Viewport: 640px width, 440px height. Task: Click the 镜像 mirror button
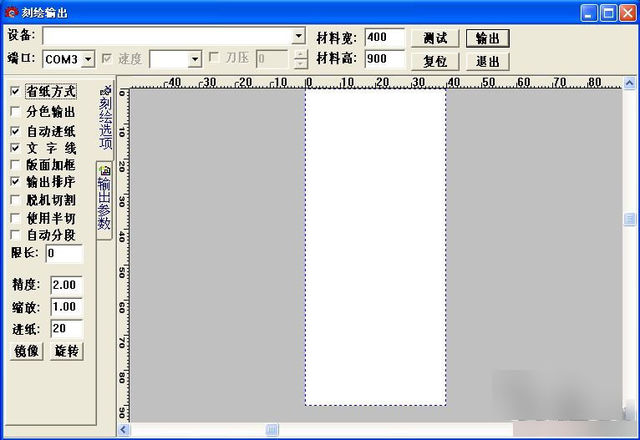click(27, 351)
